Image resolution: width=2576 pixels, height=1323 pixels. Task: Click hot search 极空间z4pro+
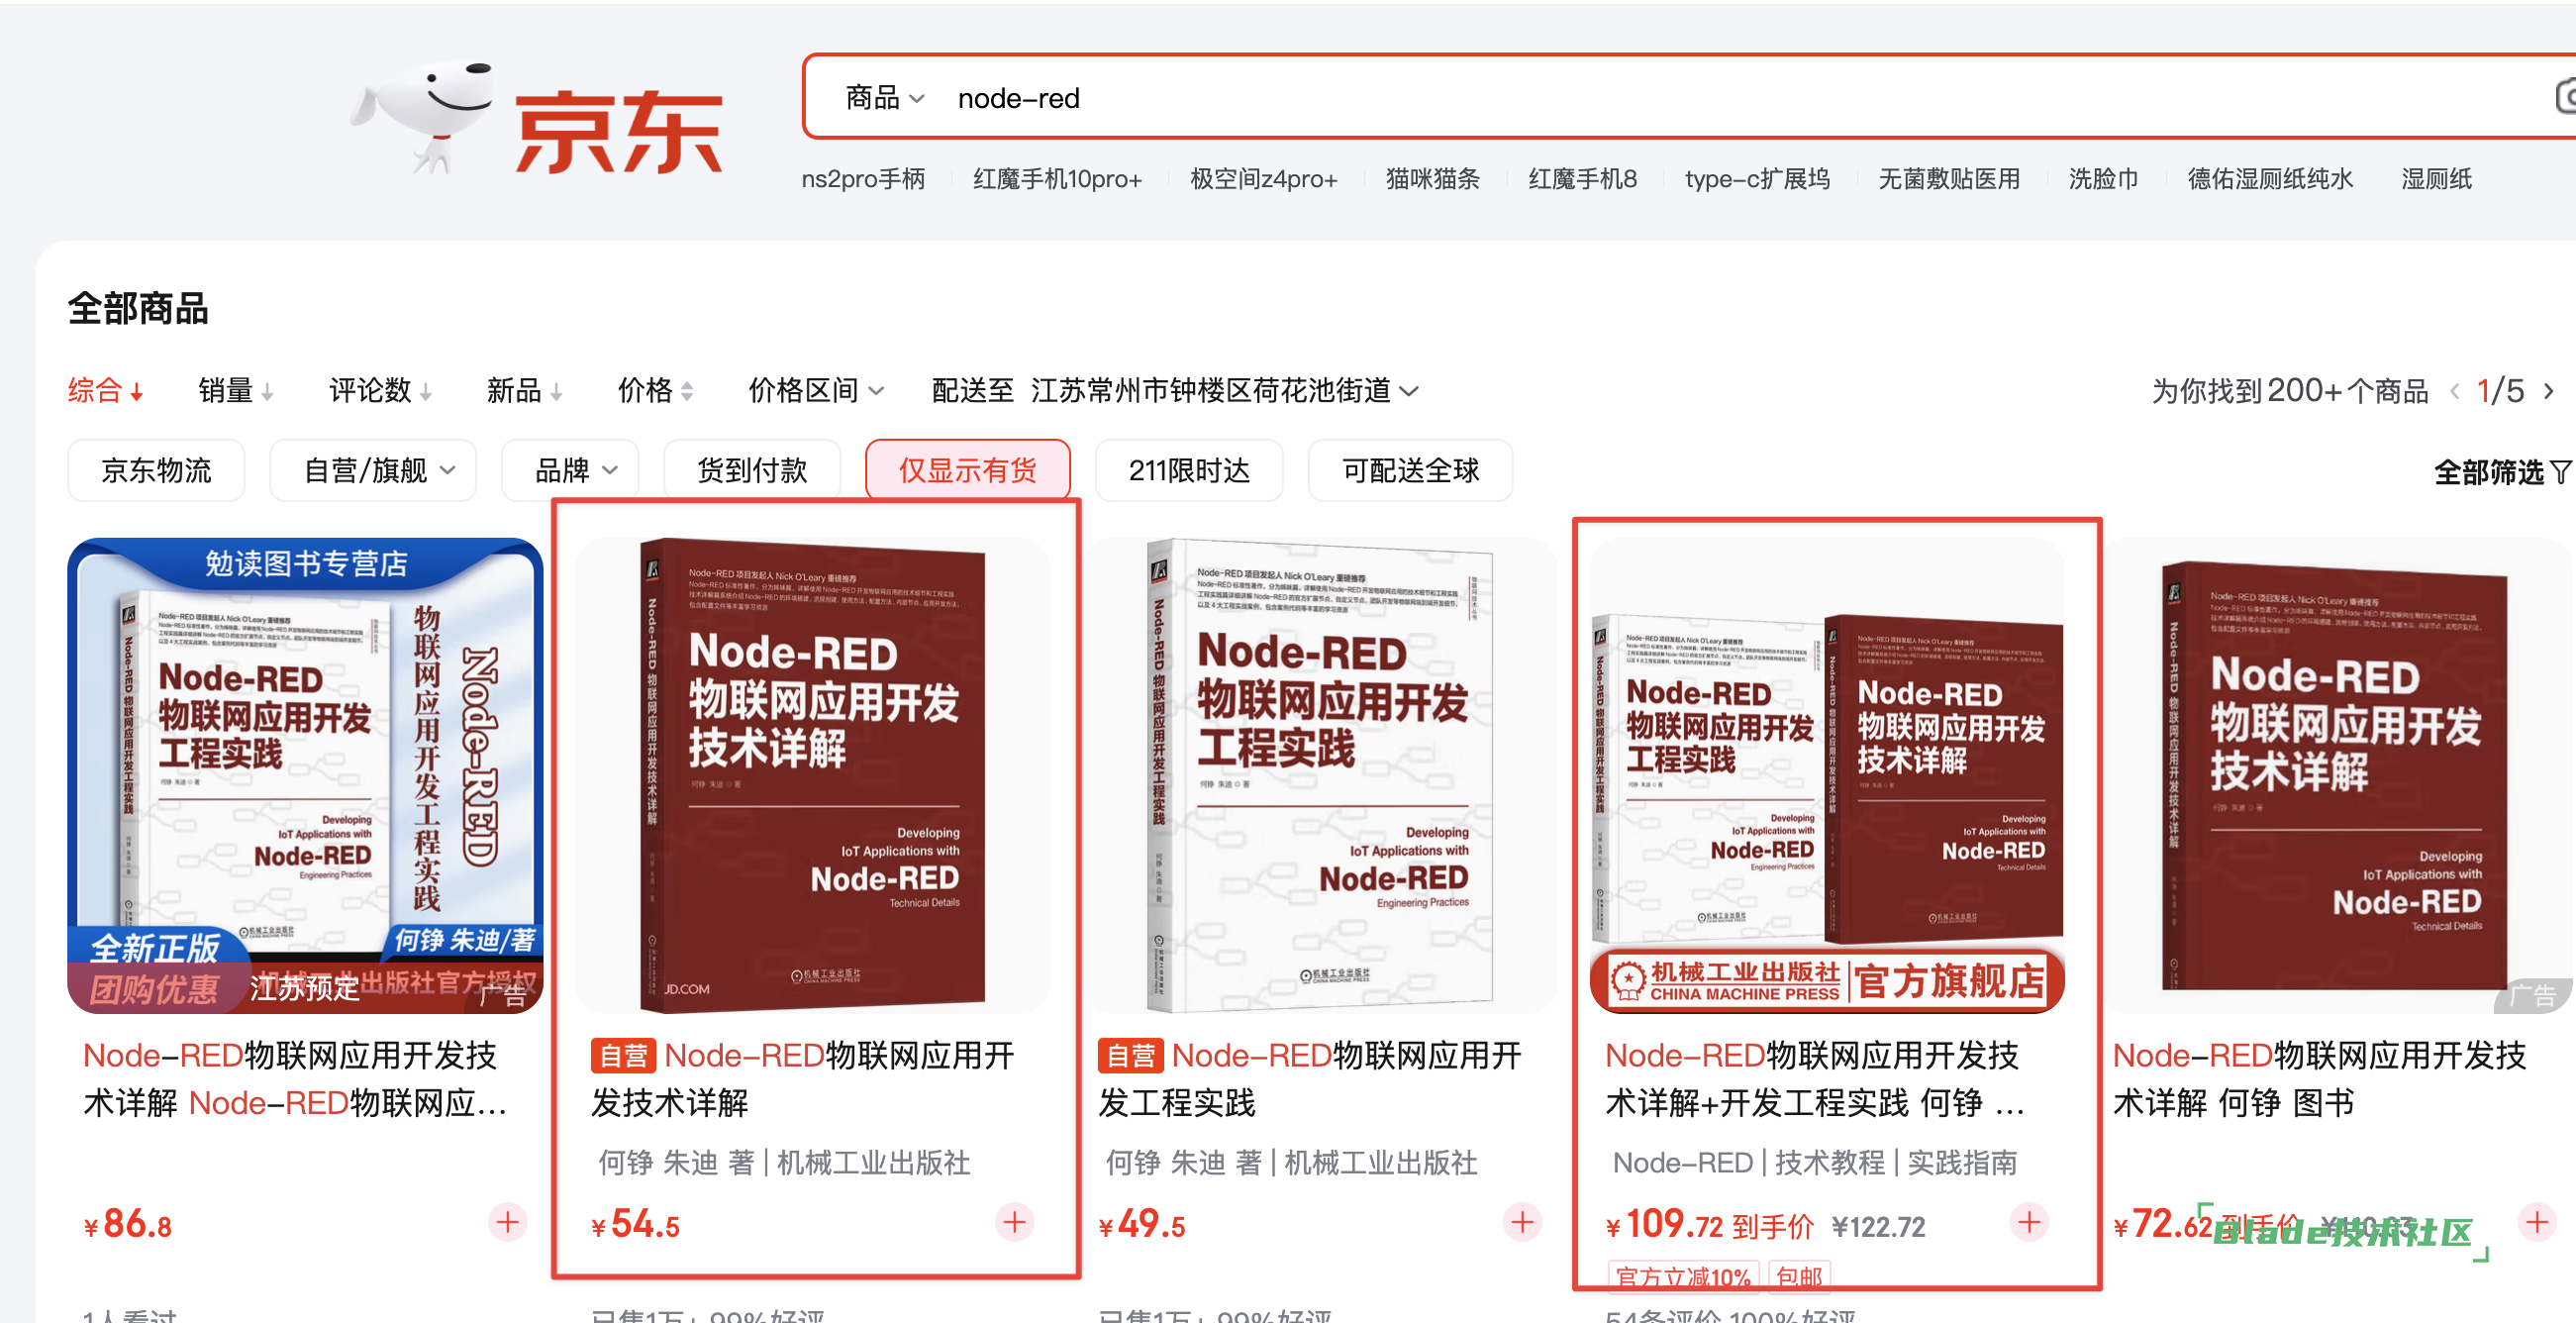coord(1263,179)
